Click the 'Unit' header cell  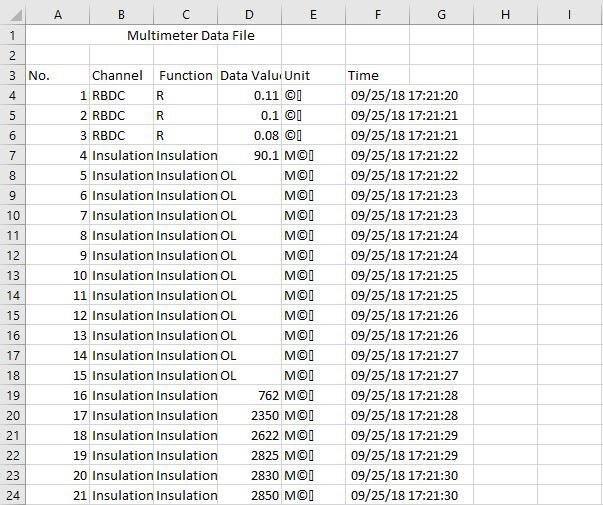coord(313,75)
